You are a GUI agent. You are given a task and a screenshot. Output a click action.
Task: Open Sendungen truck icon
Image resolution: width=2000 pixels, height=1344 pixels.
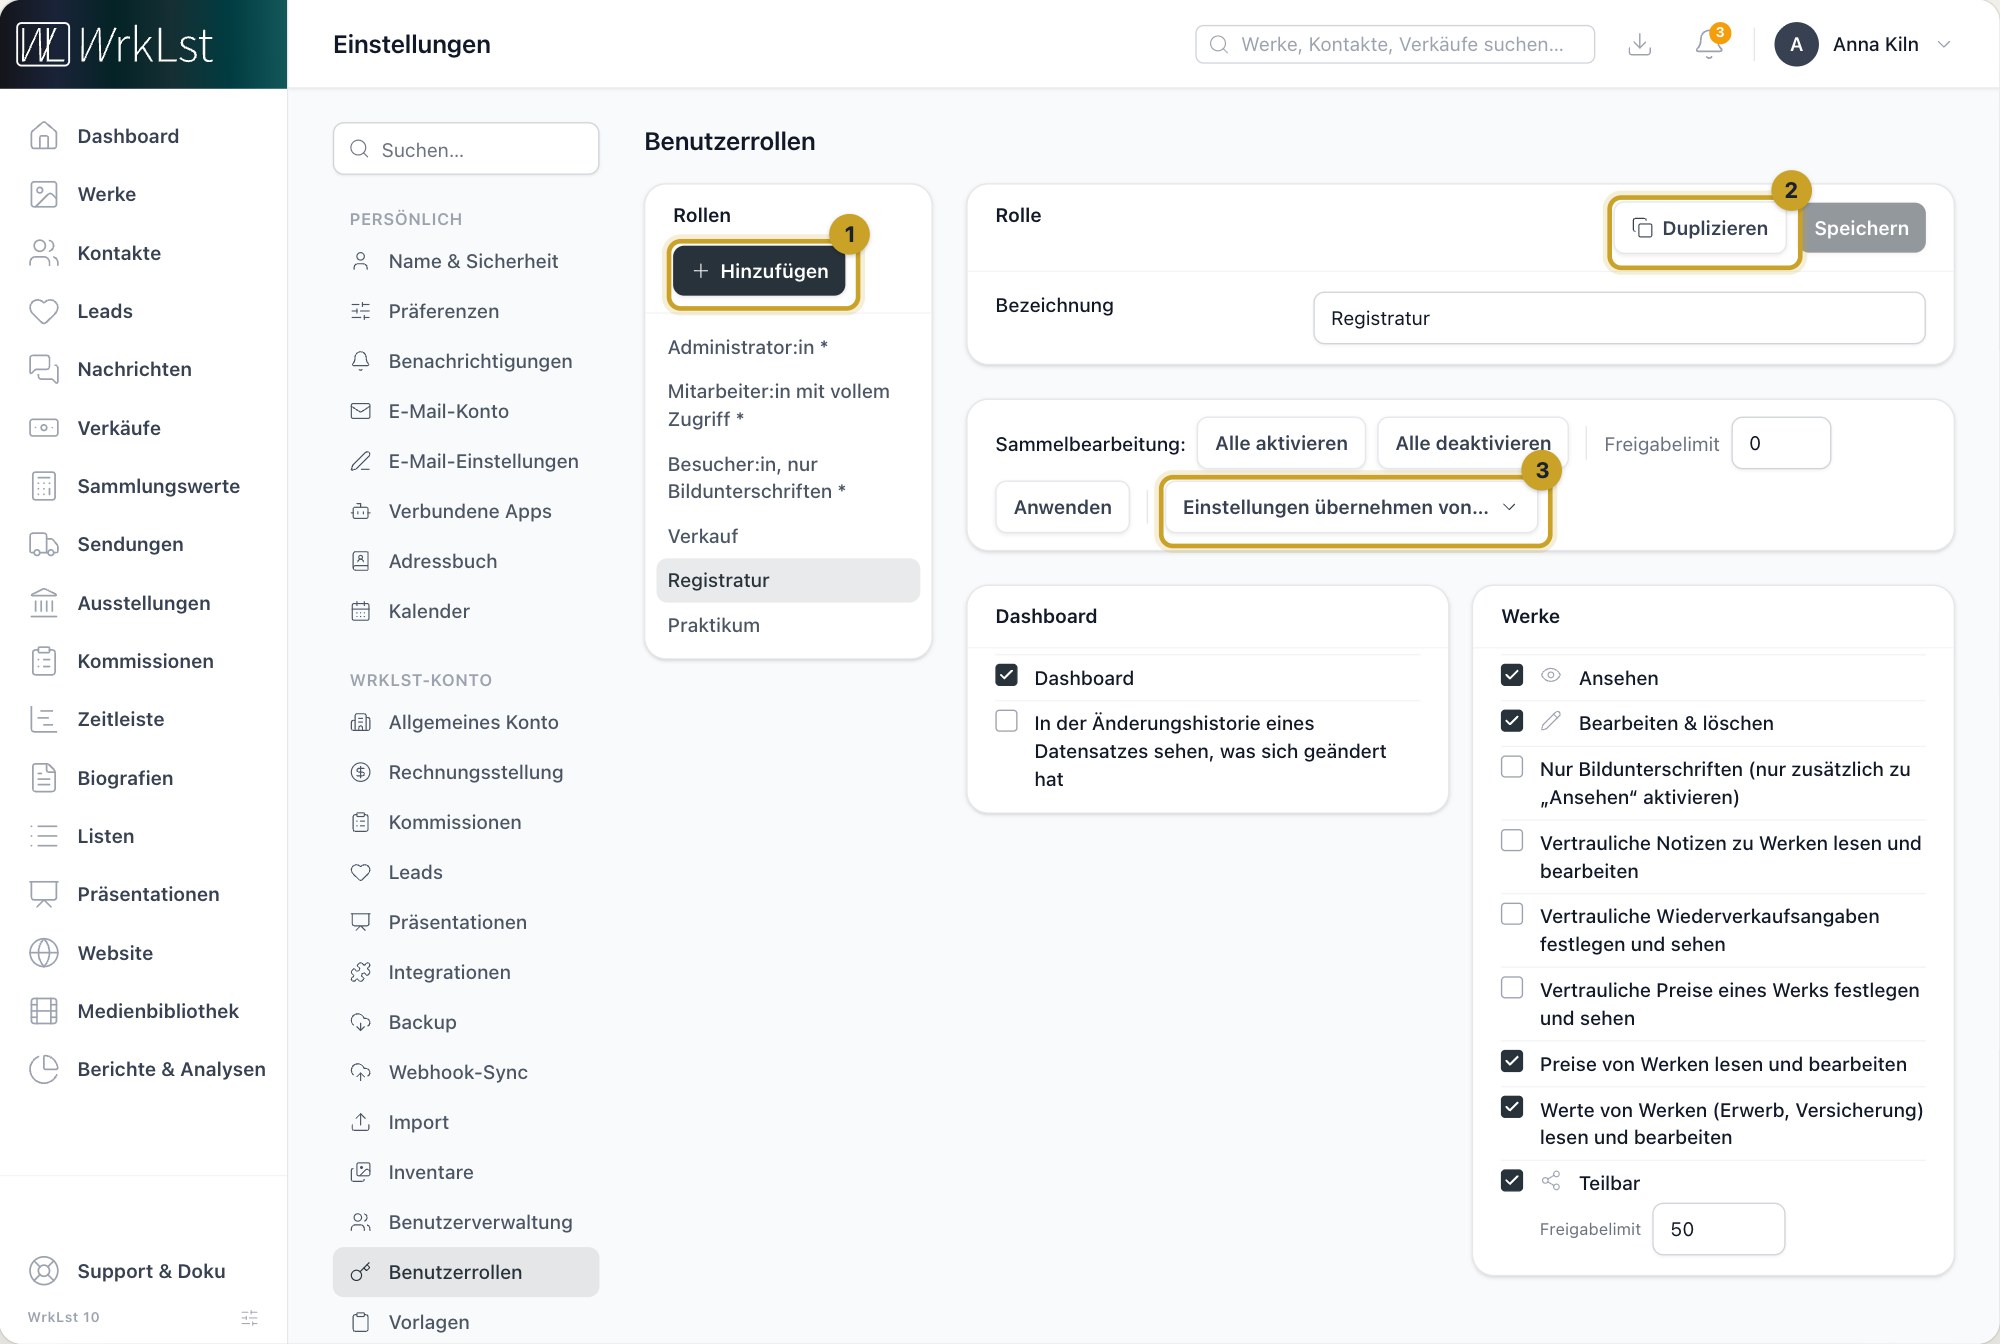tap(44, 544)
